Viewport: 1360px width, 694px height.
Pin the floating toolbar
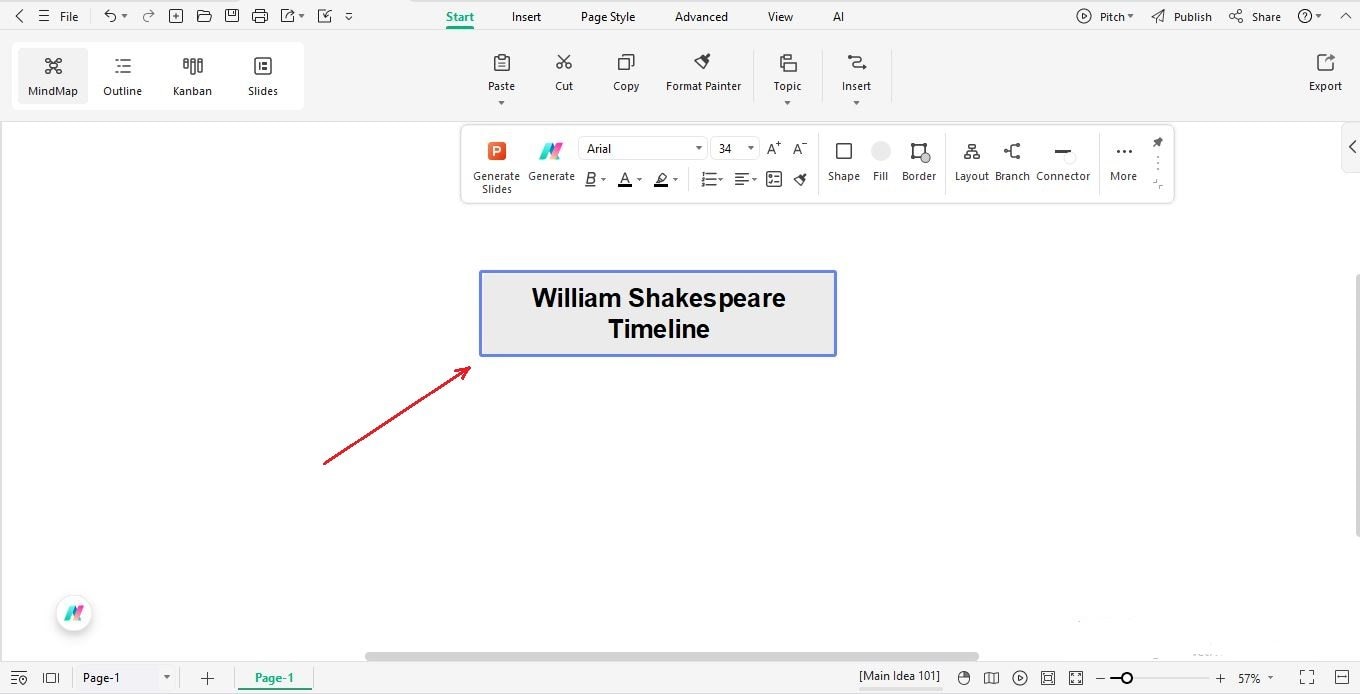coord(1158,142)
